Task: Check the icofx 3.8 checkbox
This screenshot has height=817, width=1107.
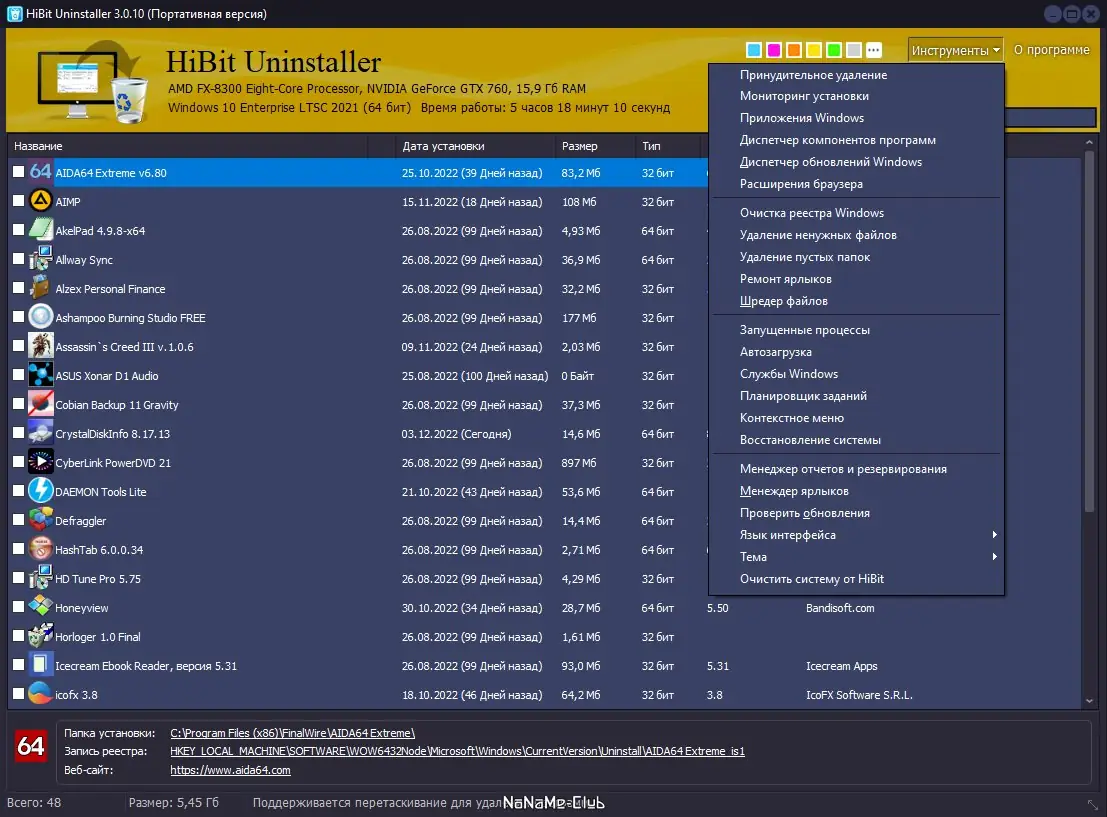Action: pyautogui.click(x=18, y=693)
